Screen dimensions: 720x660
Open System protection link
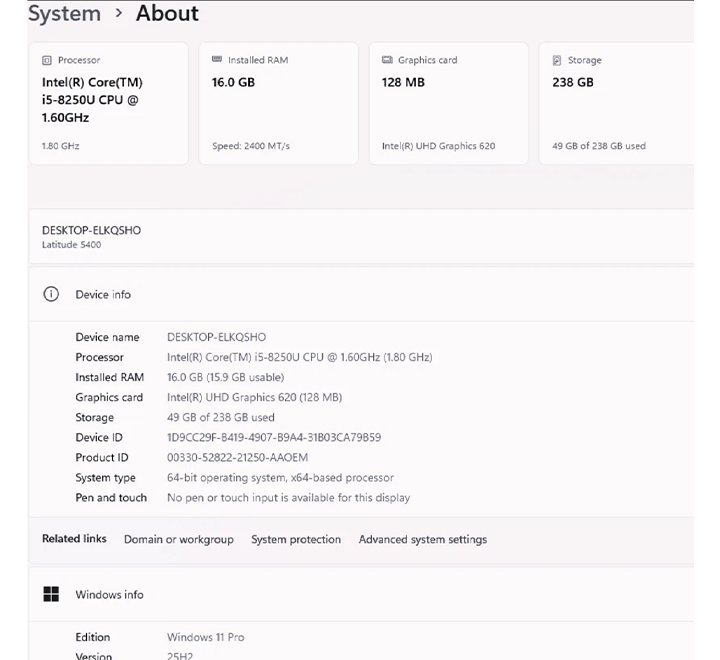click(x=296, y=539)
